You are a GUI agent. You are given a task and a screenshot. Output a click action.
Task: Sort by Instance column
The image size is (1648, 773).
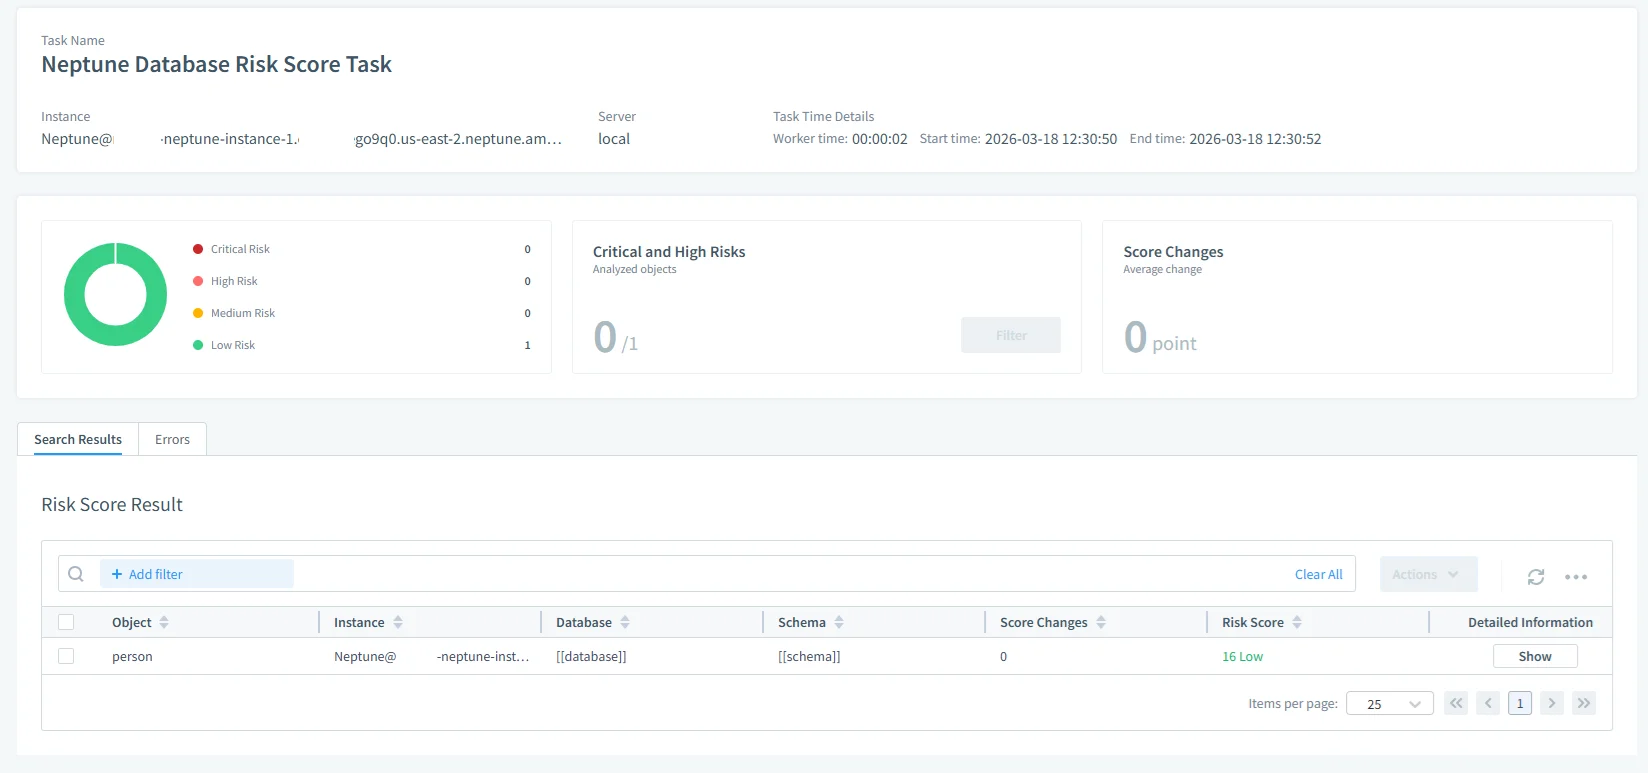(398, 622)
